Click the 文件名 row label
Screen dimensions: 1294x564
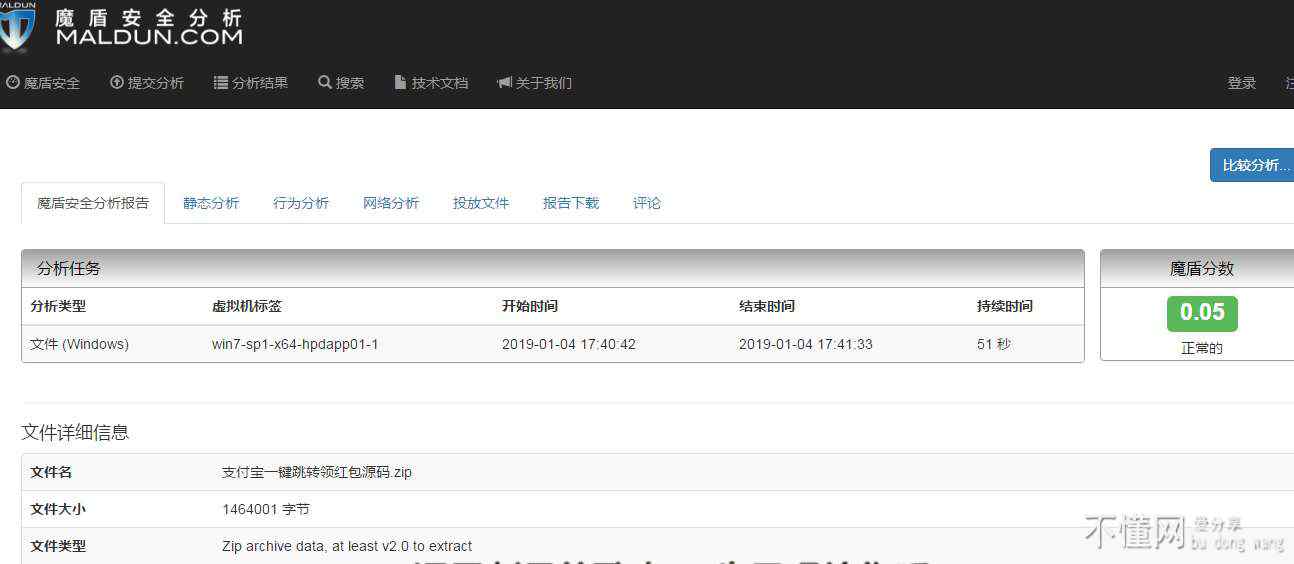[x=51, y=472]
